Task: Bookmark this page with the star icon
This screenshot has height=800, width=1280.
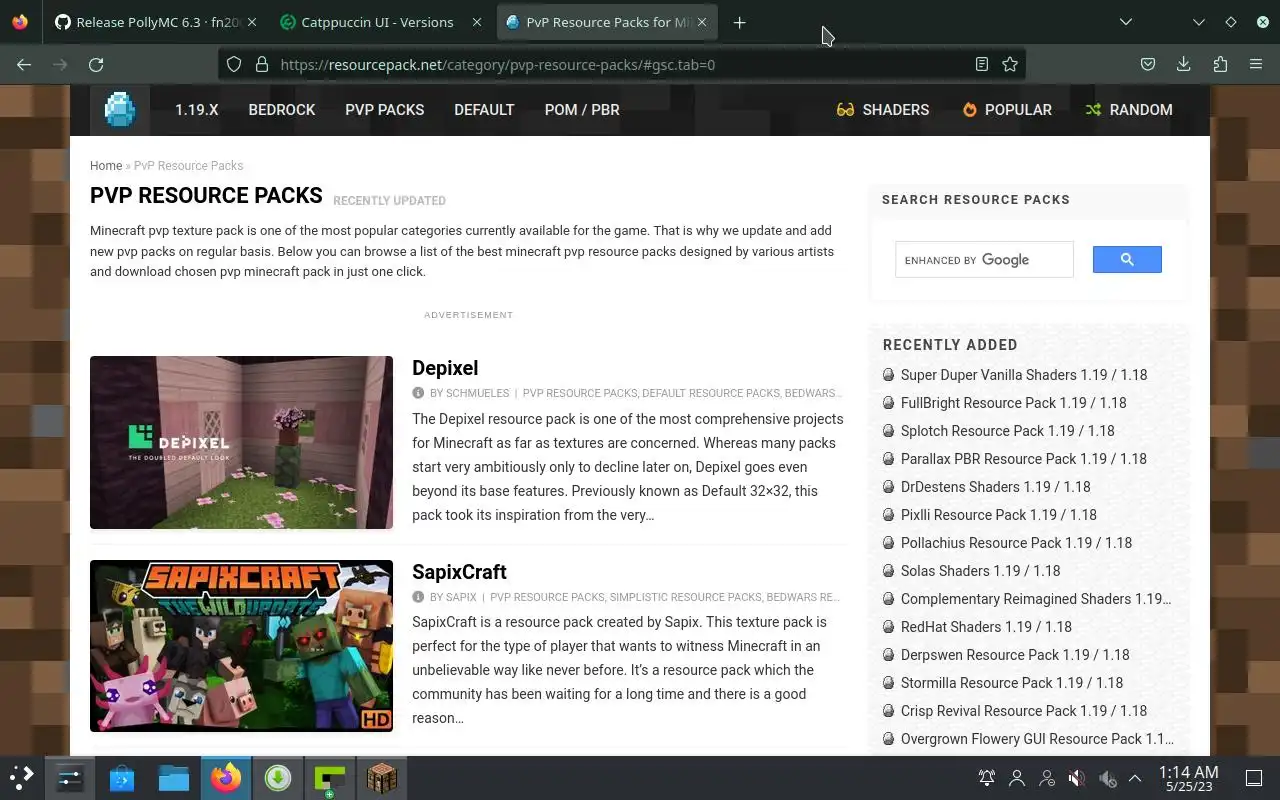Action: [x=1010, y=64]
